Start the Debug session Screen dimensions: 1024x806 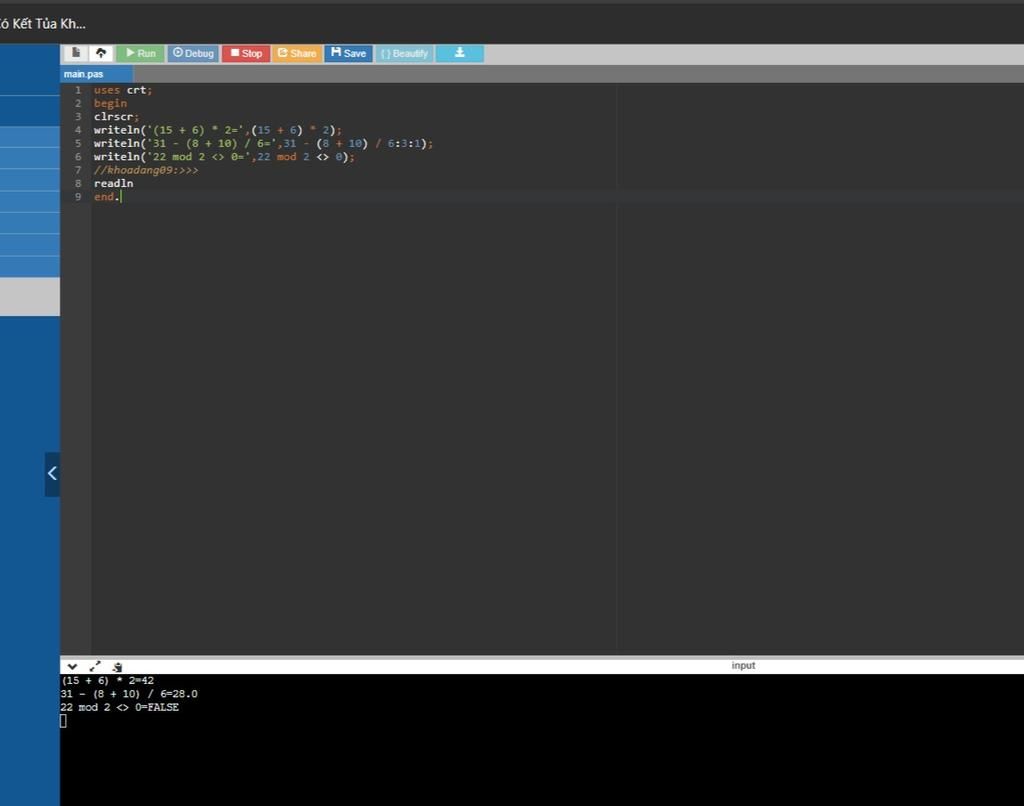(193, 53)
